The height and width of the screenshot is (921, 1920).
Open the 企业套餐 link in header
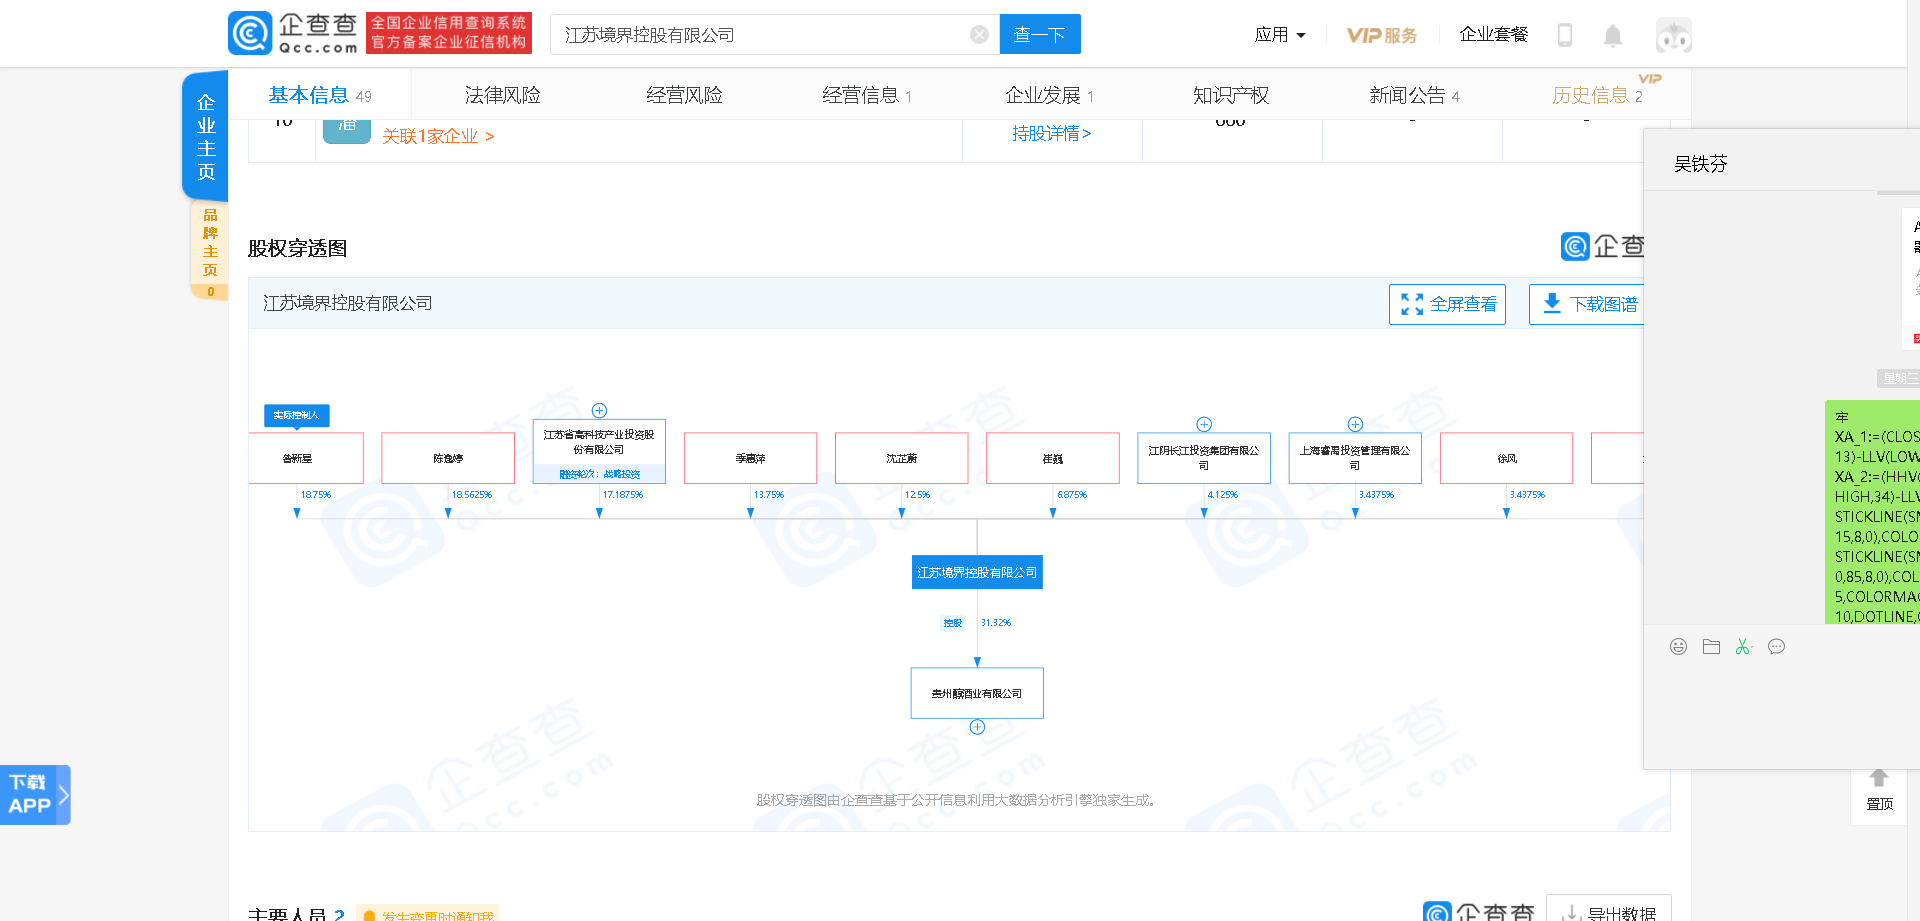(x=1493, y=35)
